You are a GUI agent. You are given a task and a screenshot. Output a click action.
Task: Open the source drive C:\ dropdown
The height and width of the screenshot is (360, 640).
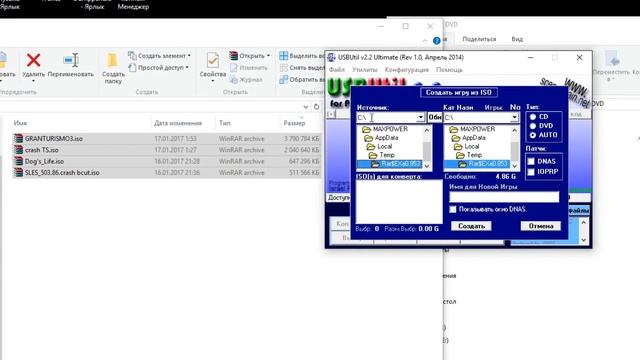pyautogui.click(x=420, y=117)
